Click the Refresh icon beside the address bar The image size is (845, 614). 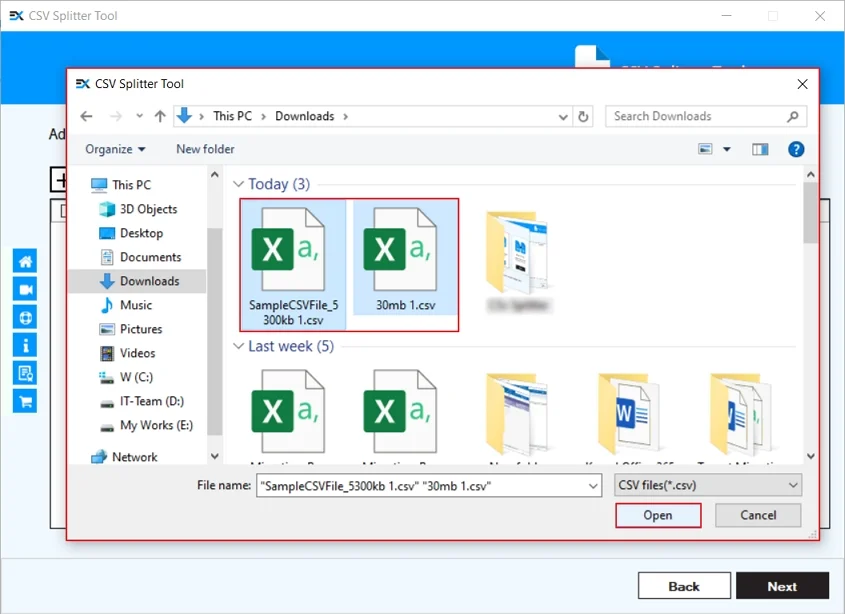click(584, 116)
